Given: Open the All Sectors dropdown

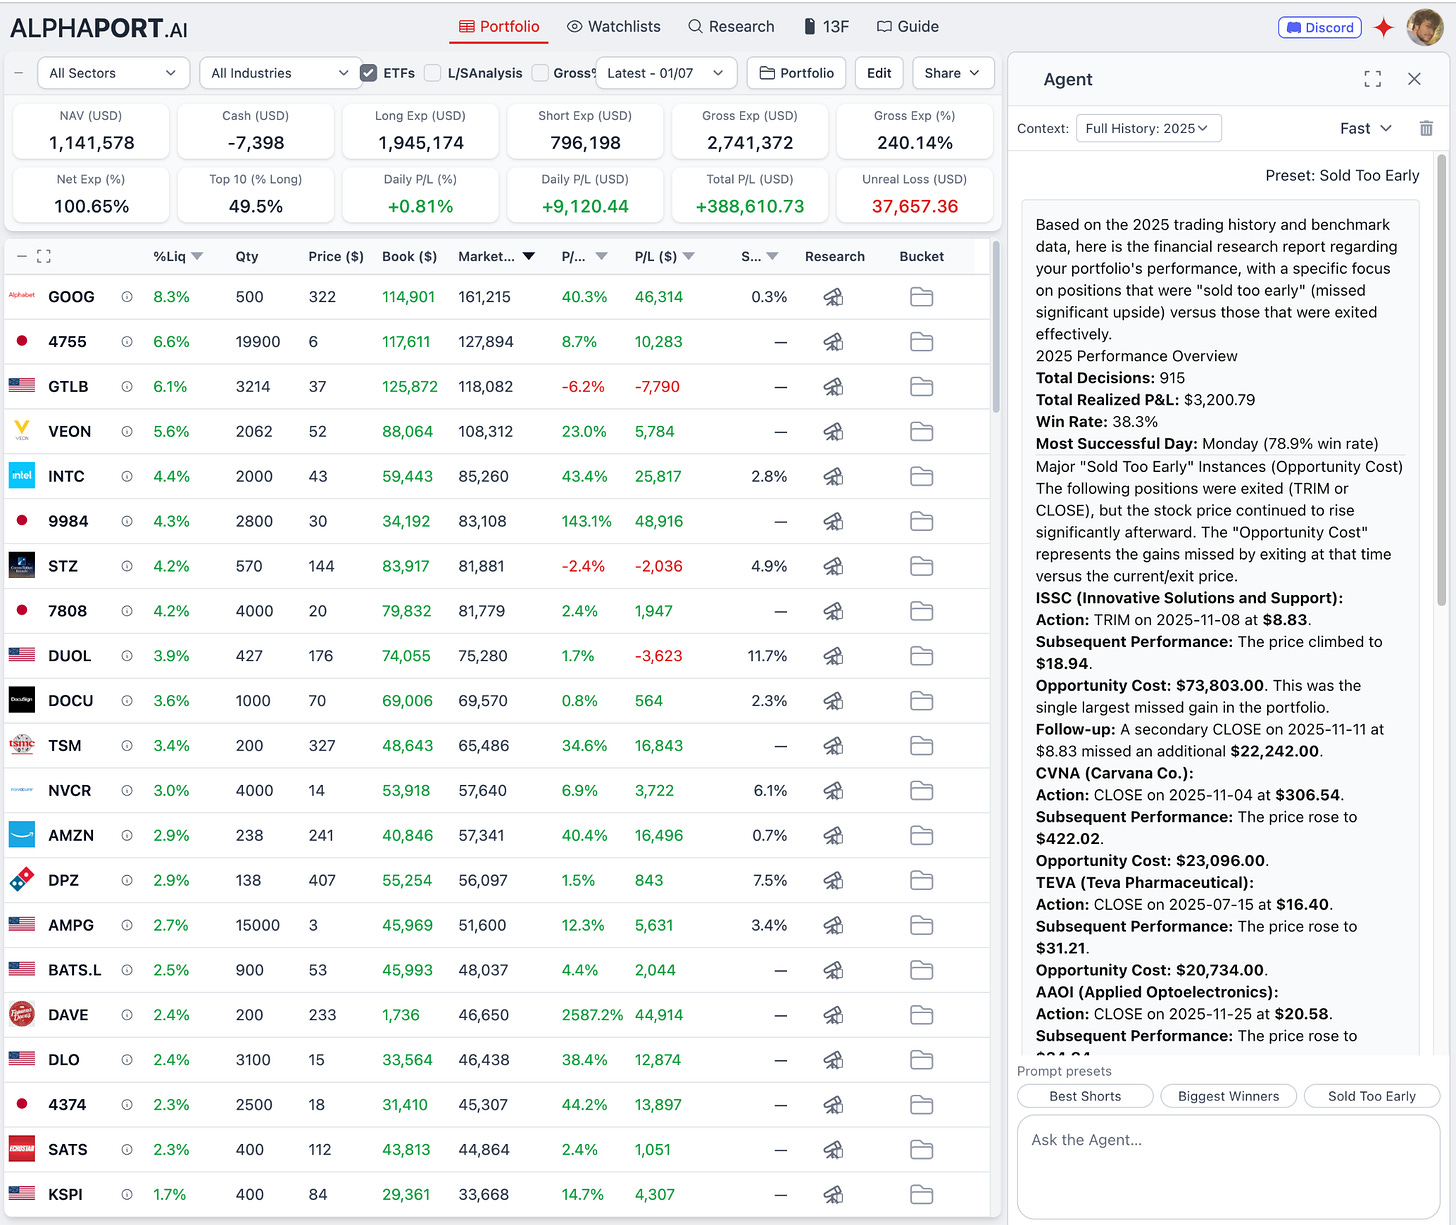Looking at the screenshot, I should [113, 73].
